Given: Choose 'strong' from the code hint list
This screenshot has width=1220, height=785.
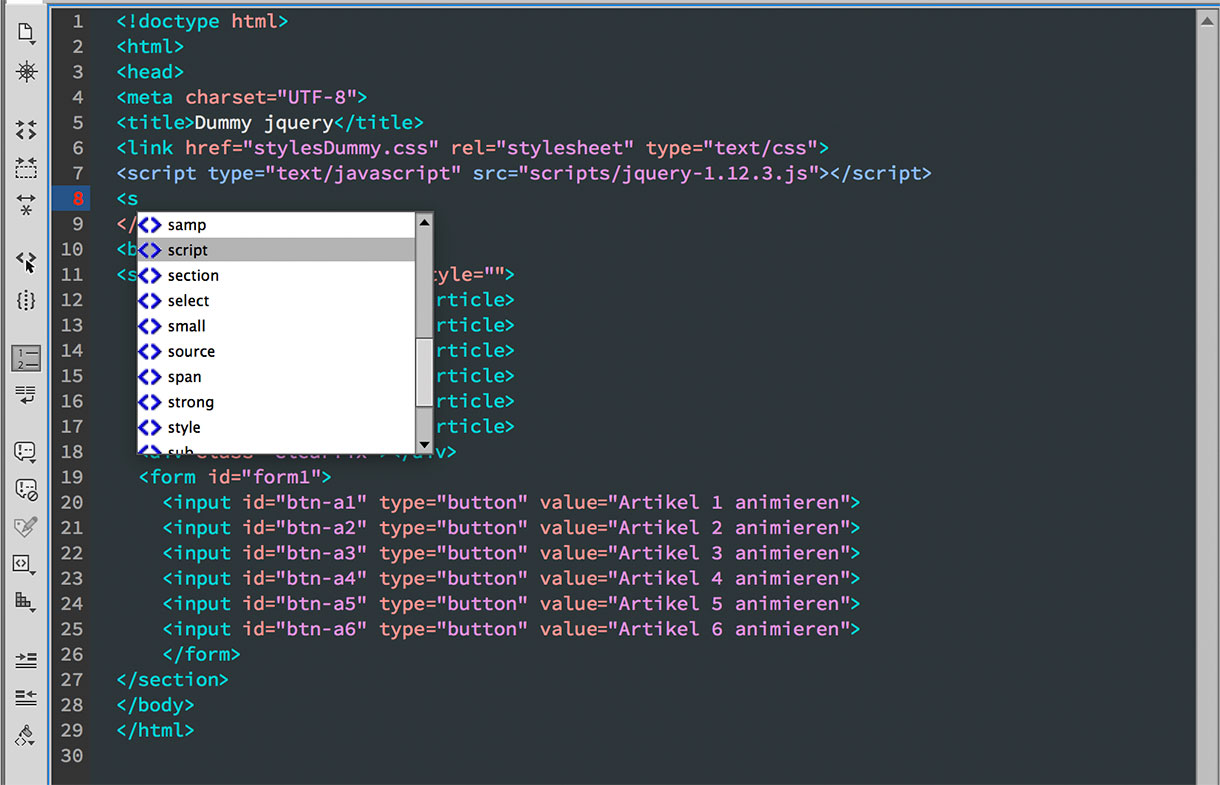Looking at the screenshot, I should (276, 402).
